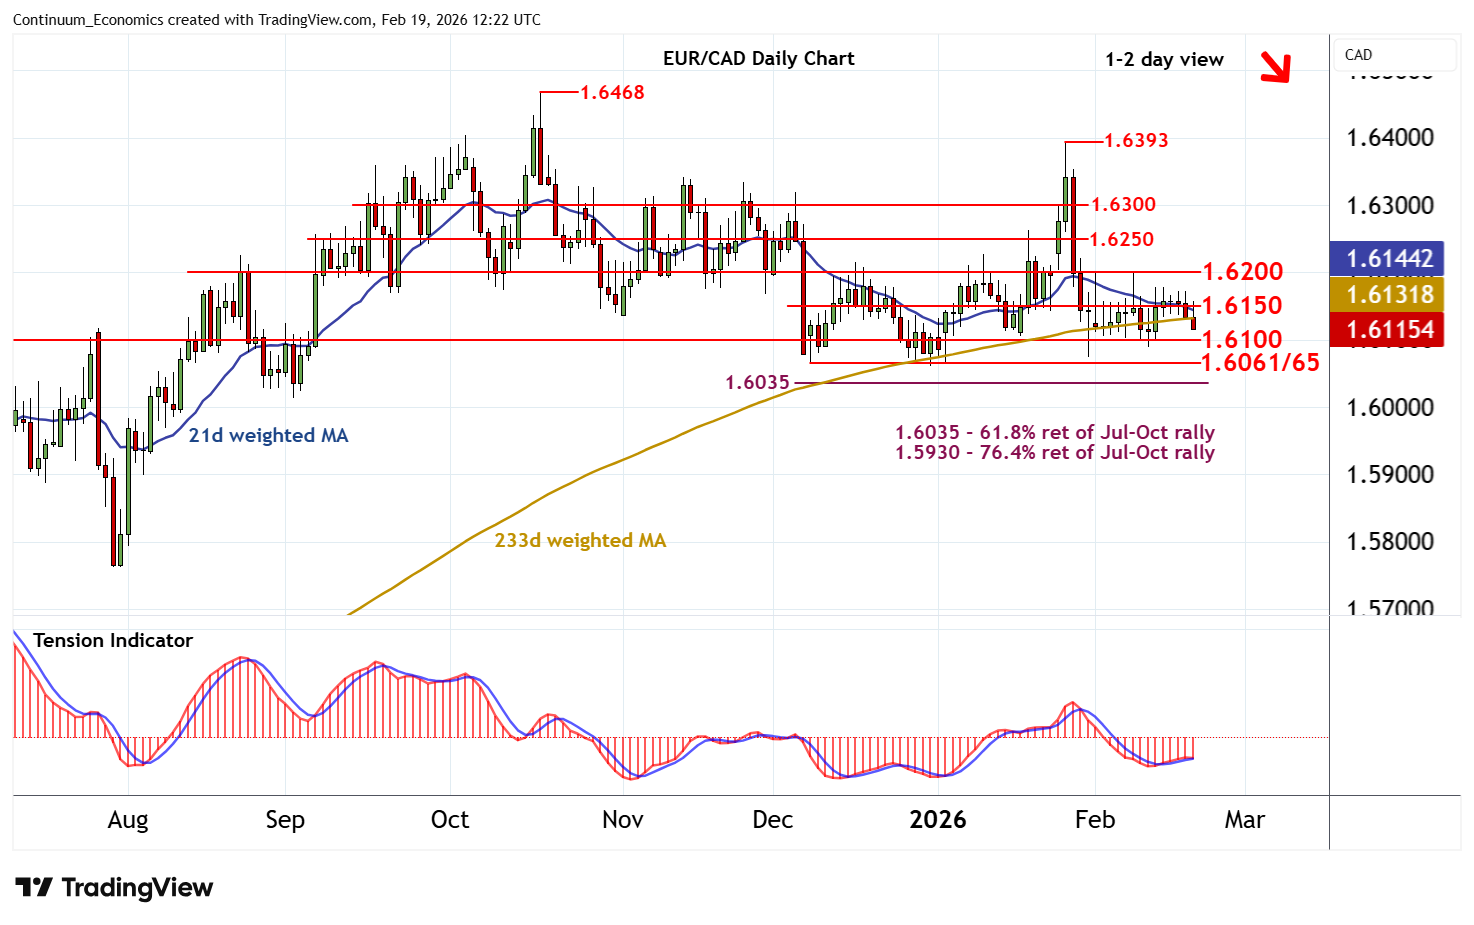
Task: Click the 1.6100 support level label
Action: pos(1241,340)
